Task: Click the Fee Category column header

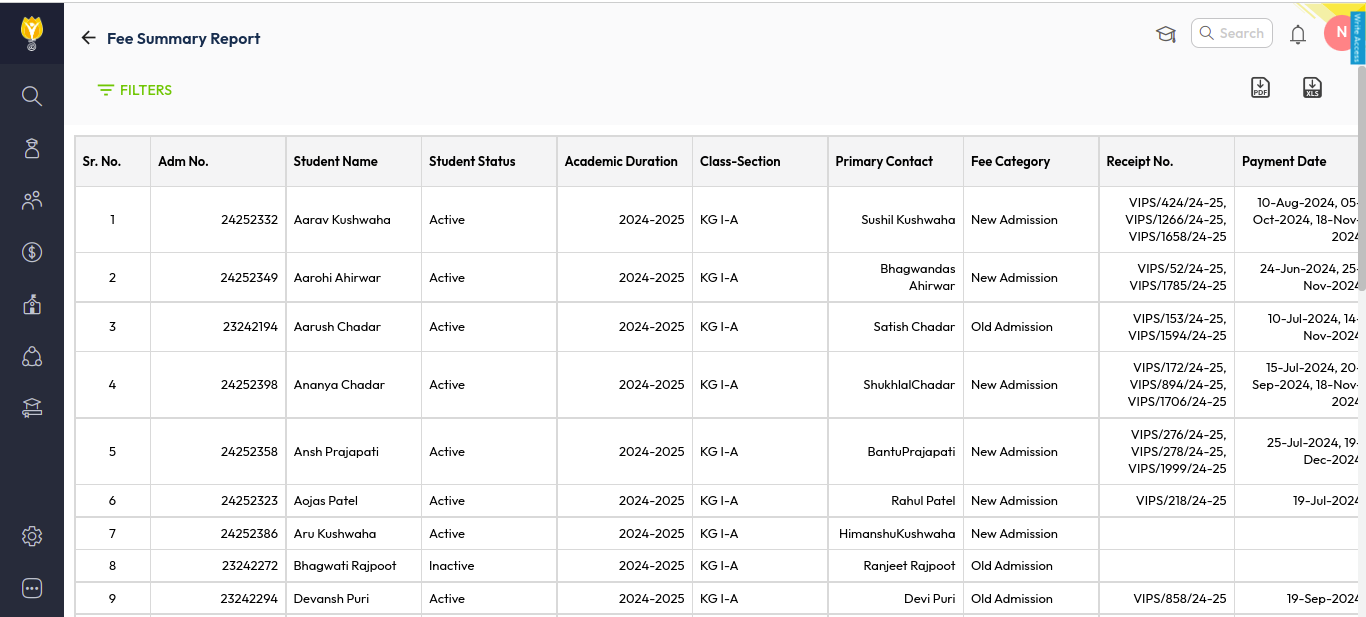Action: (1010, 161)
